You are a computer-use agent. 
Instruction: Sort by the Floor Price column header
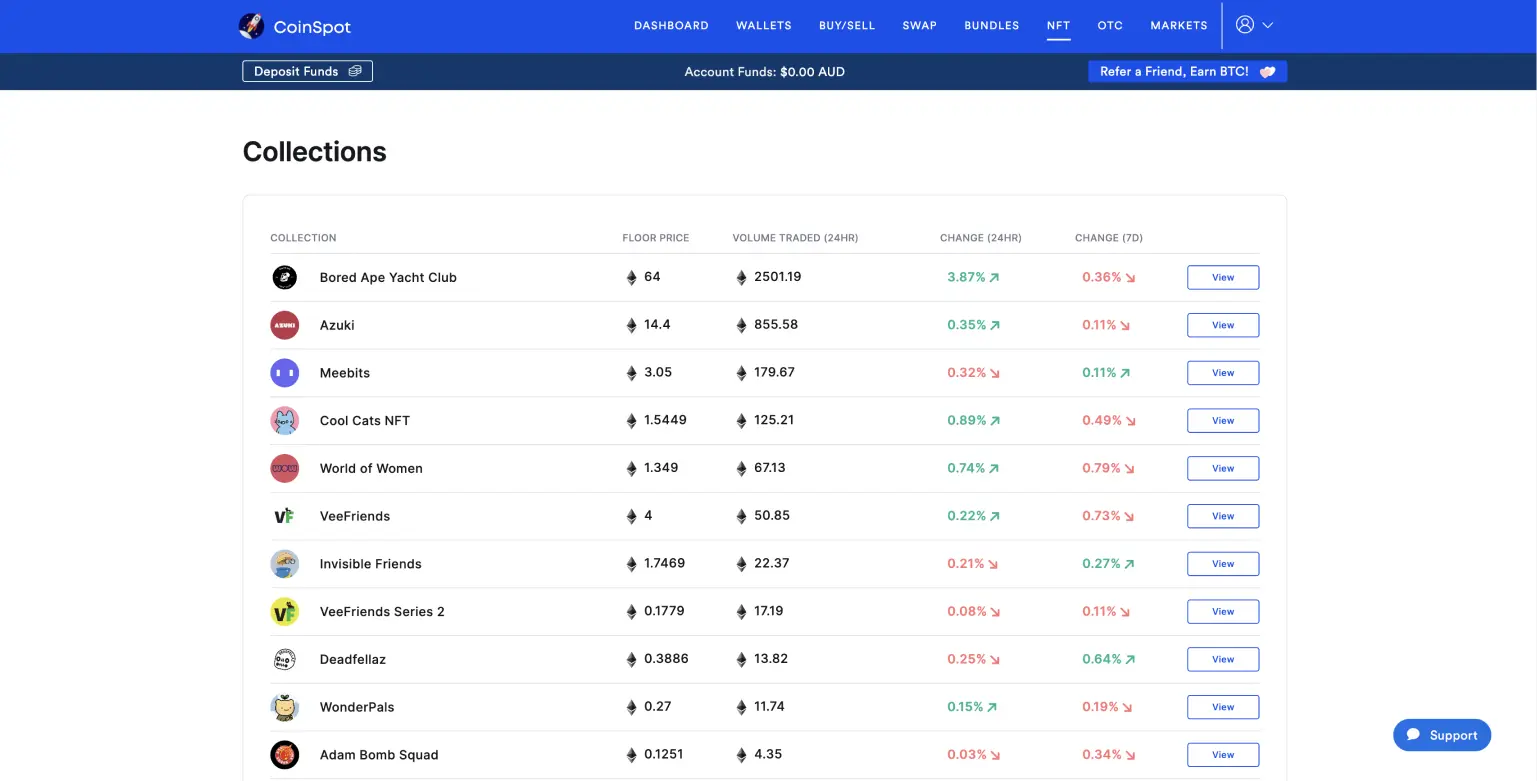pyautogui.click(x=655, y=238)
